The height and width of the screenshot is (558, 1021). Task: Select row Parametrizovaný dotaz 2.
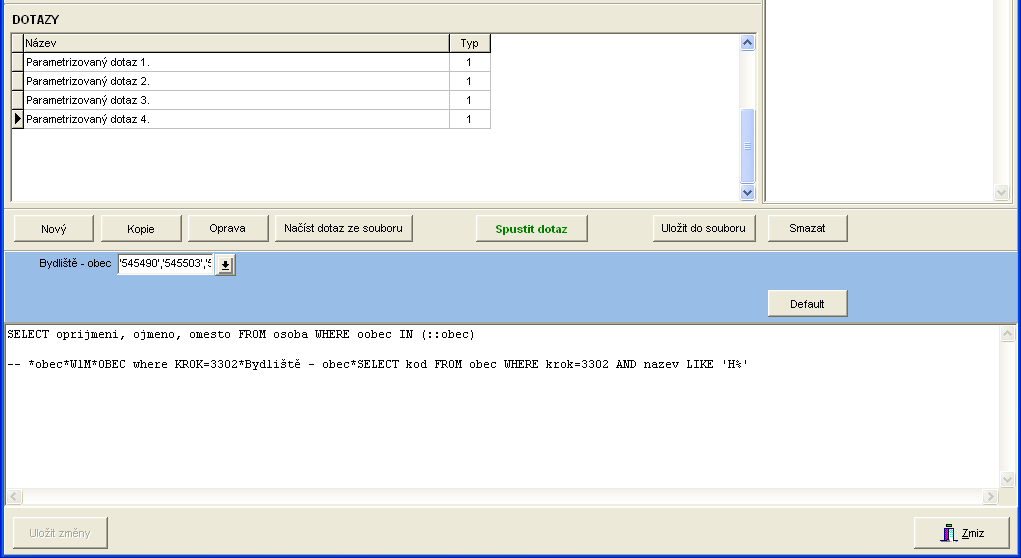click(236, 81)
